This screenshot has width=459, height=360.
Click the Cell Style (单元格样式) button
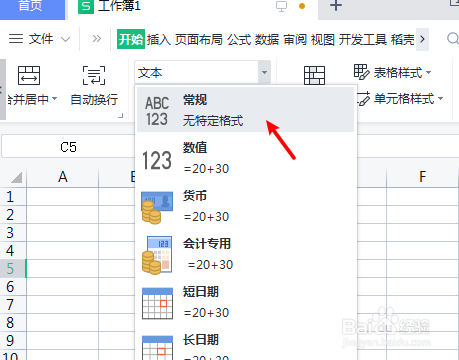400,98
